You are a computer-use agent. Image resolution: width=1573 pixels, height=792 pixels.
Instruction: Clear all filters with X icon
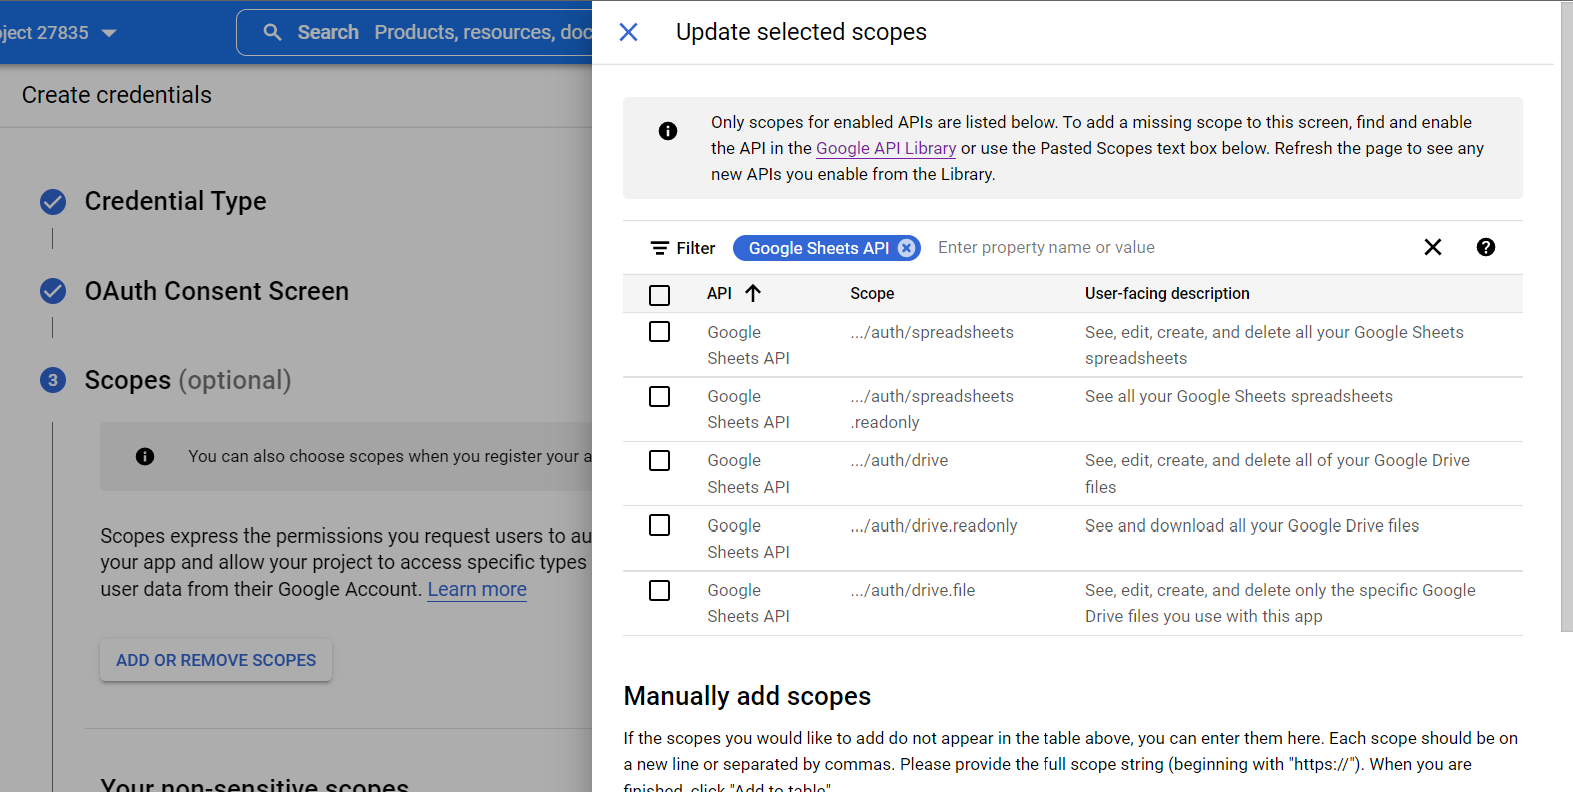coord(1432,247)
